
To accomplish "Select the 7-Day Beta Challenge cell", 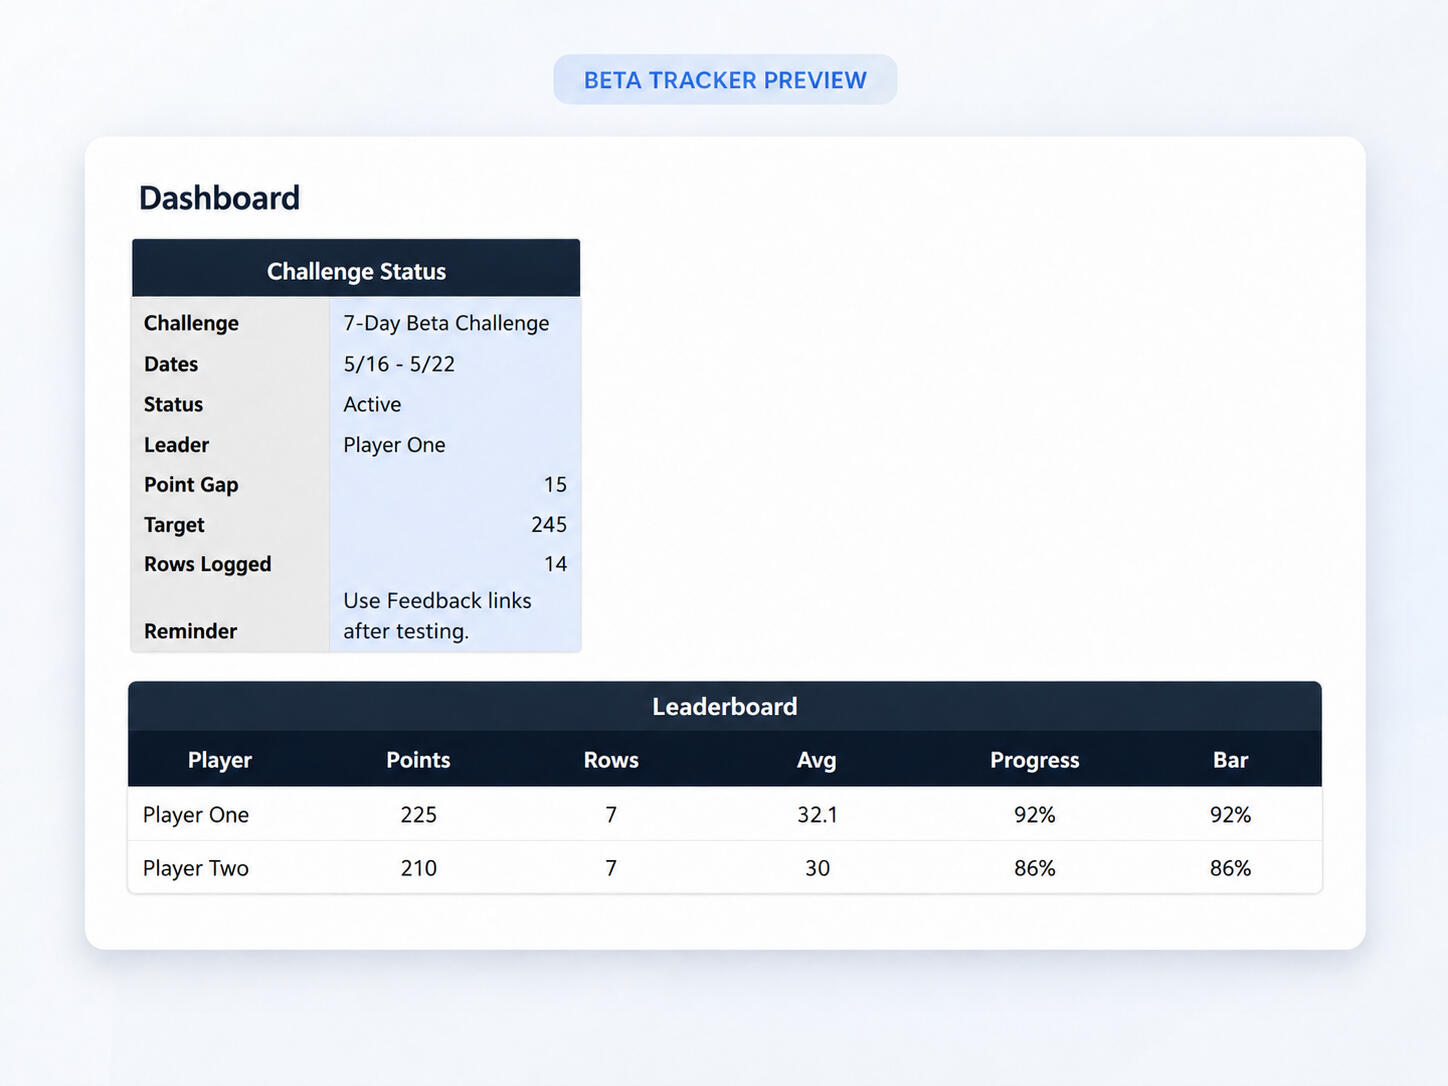I will [455, 323].
